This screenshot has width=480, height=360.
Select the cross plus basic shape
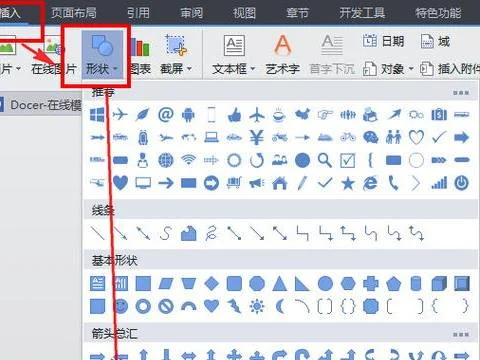[370, 284]
